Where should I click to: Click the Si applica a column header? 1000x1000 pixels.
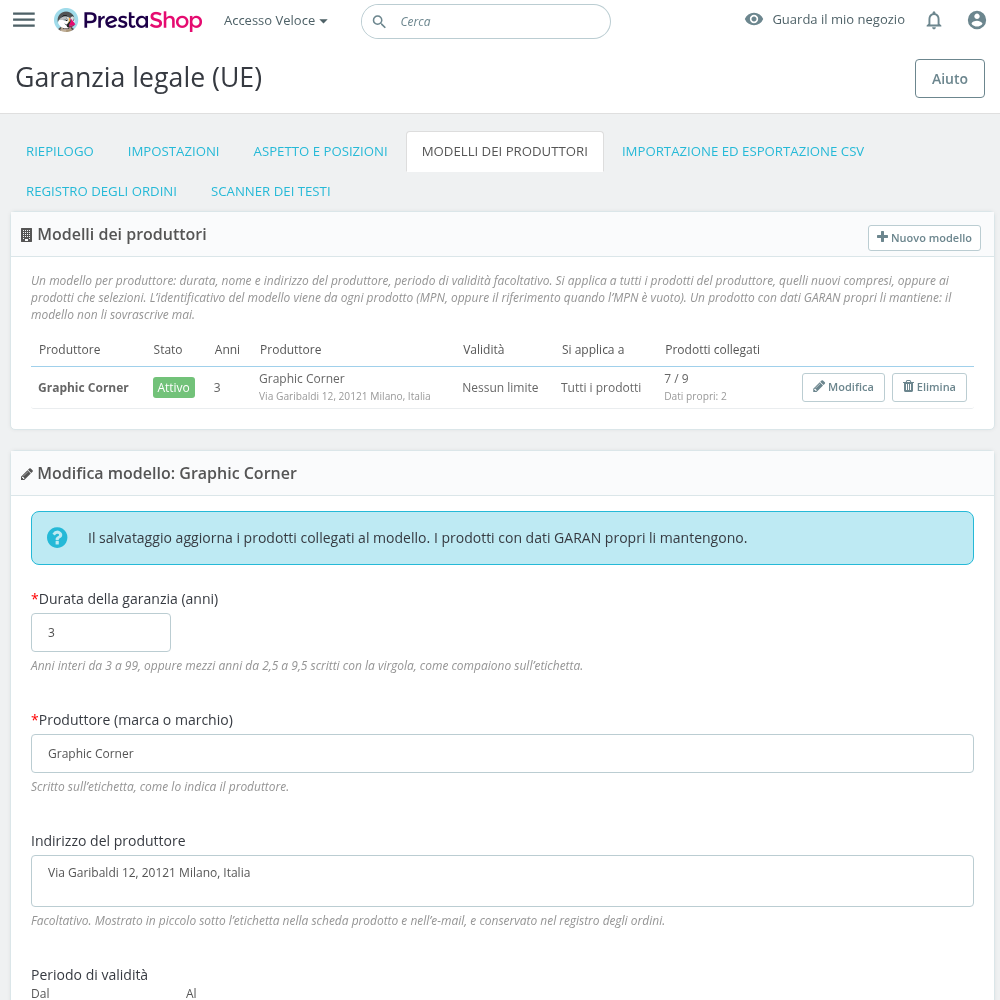tap(592, 349)
